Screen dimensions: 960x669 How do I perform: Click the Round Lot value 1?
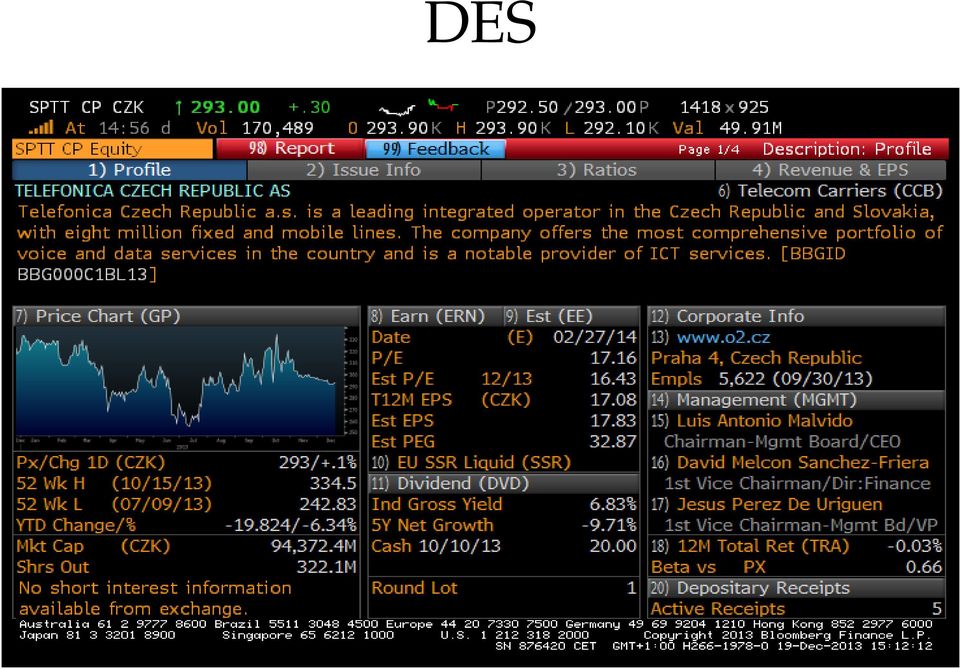point(631,588)
